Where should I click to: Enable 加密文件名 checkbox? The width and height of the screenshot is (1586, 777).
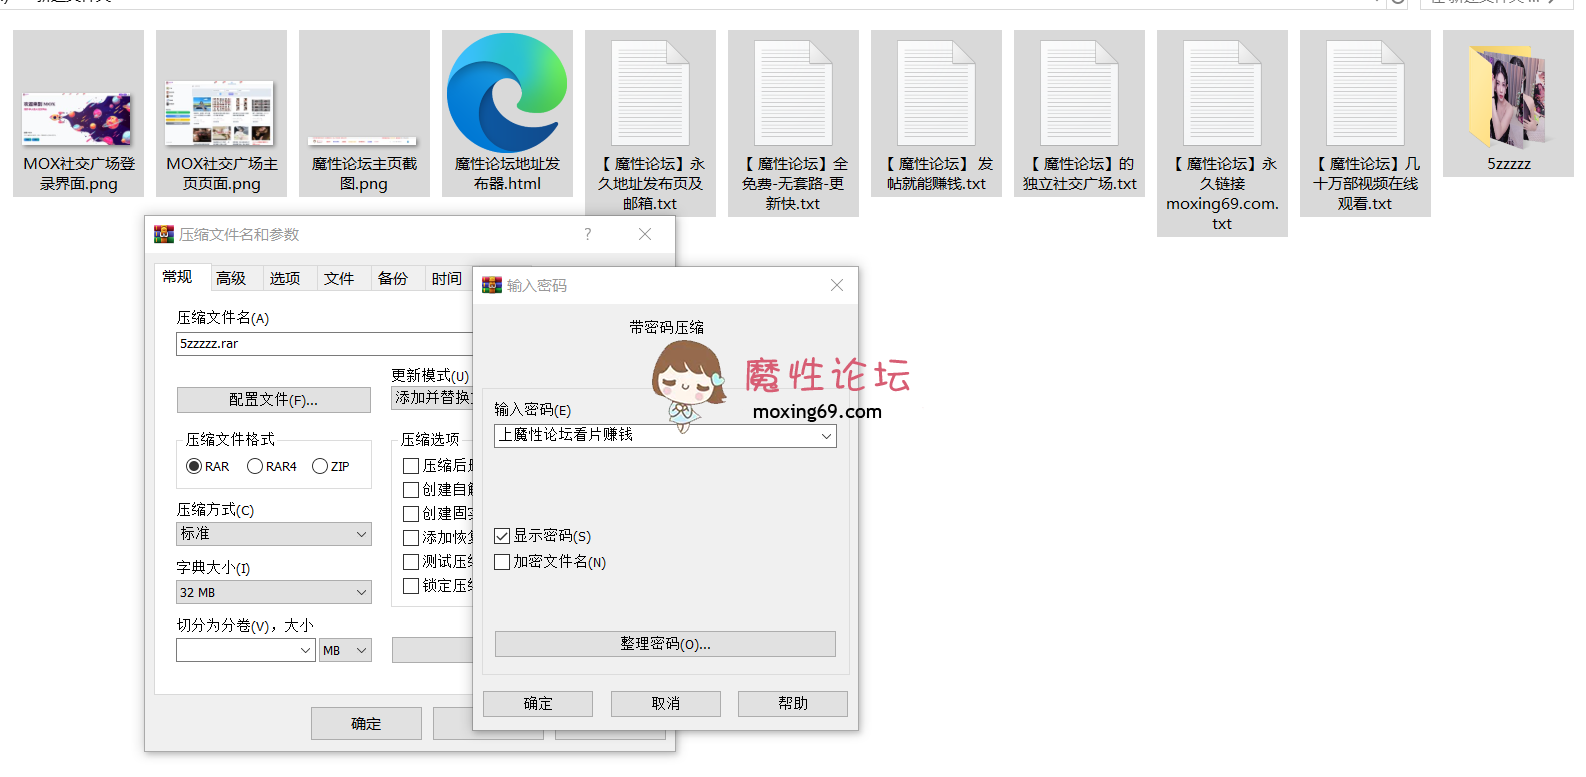click(x=502, y=562)
